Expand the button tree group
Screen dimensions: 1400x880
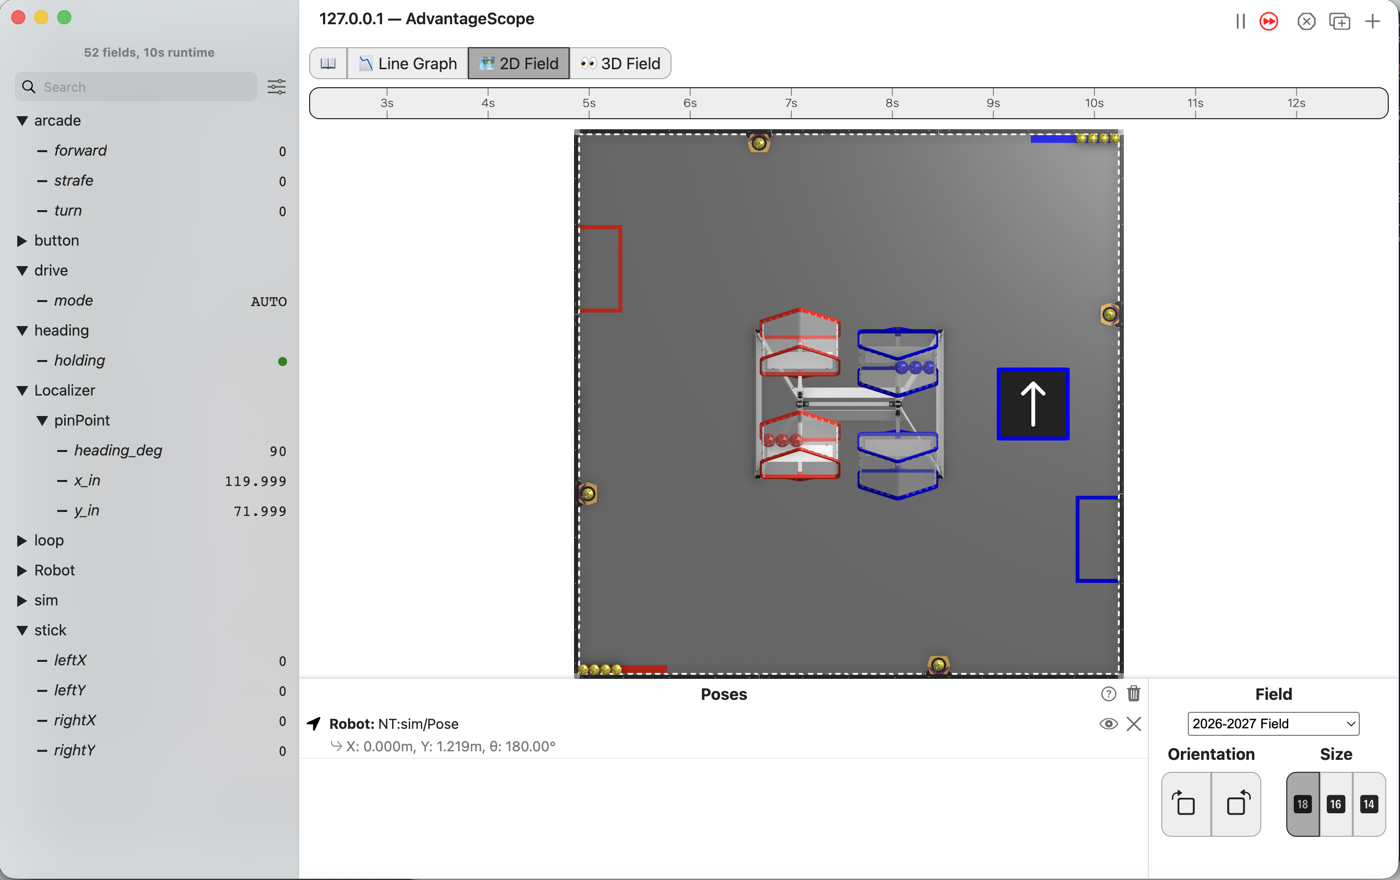tap(22, 240)
